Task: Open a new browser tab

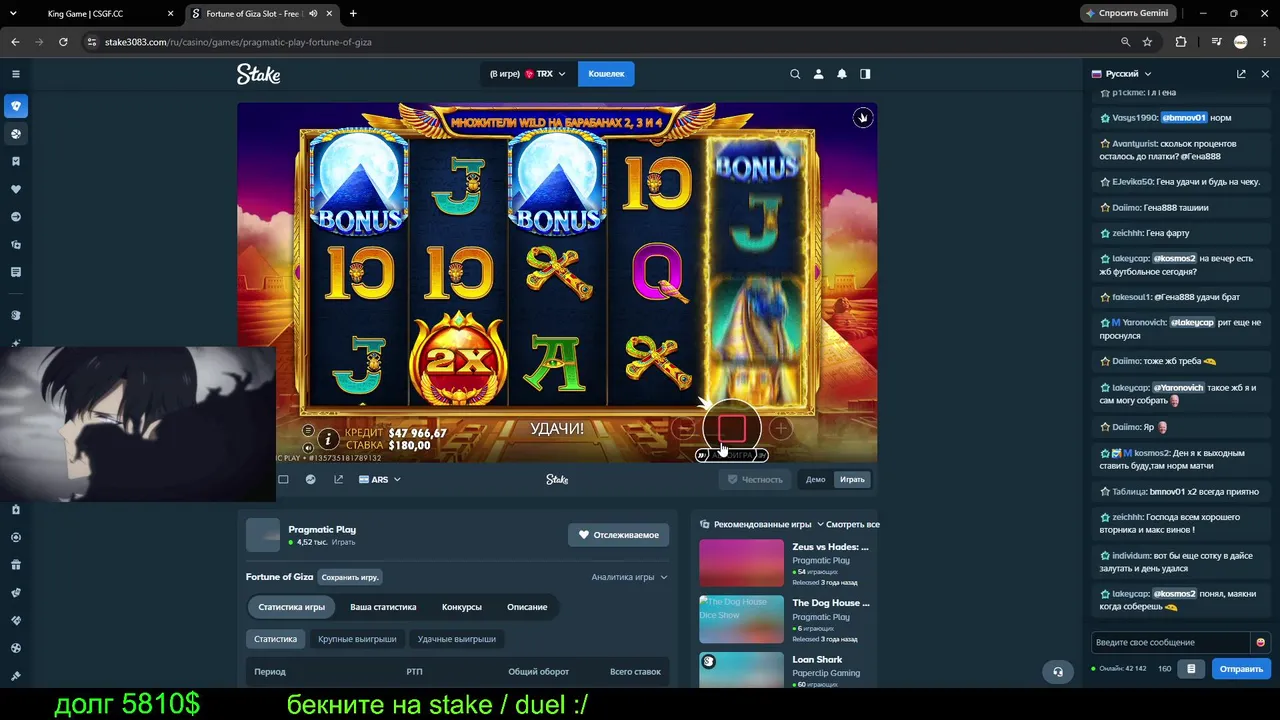Action: pyautogui.click(x=353, y=14)
